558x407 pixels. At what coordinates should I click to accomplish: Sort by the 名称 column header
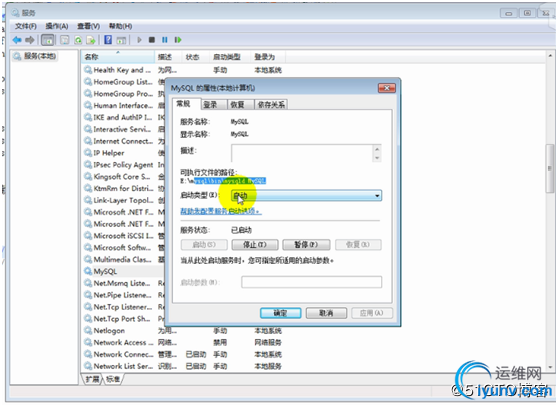coord(118,57)
